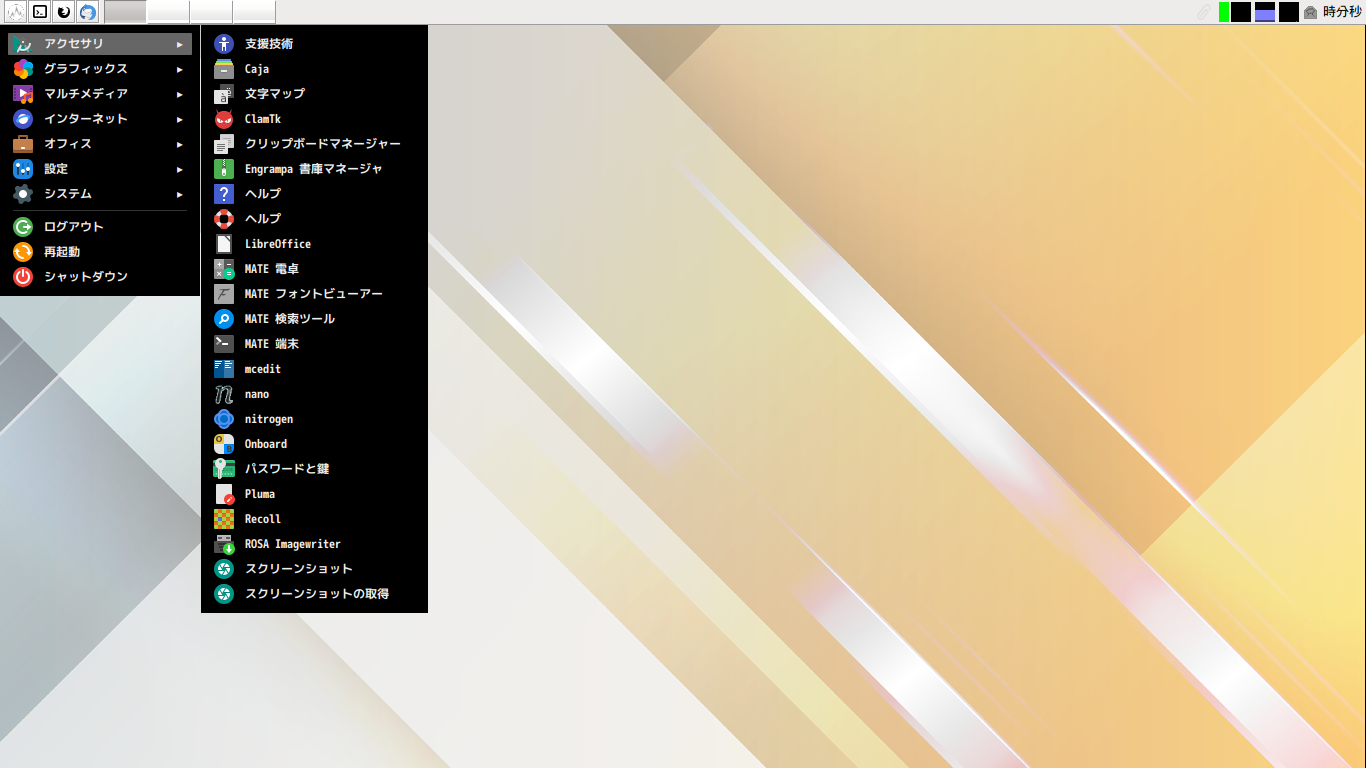Open Recoll search icon

pos(224,519)
